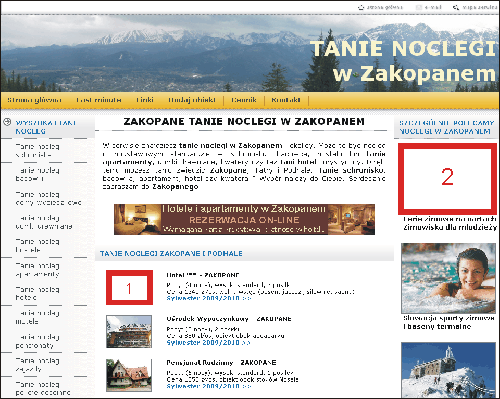The image size is (500, 399).
Task: Open Tanie noclegi domki drewniane link
Action: coord(44,222)
